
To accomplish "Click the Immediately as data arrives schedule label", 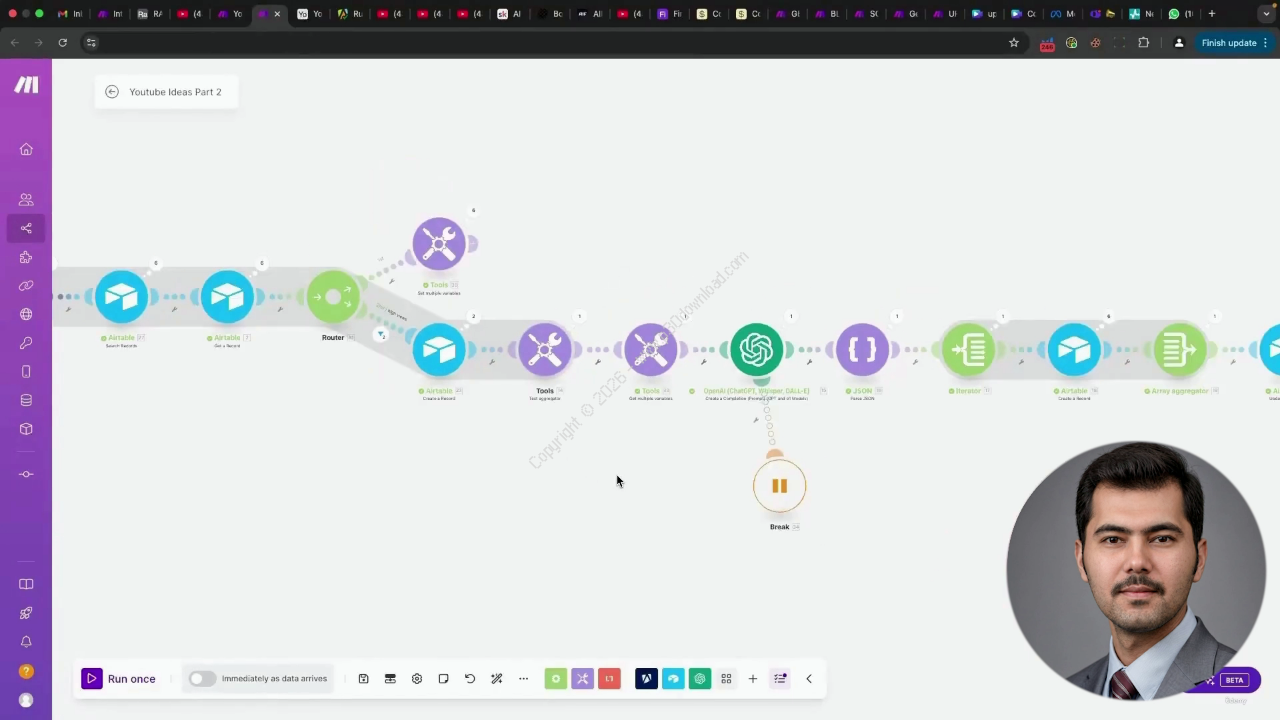I will [x=274, y=679].
